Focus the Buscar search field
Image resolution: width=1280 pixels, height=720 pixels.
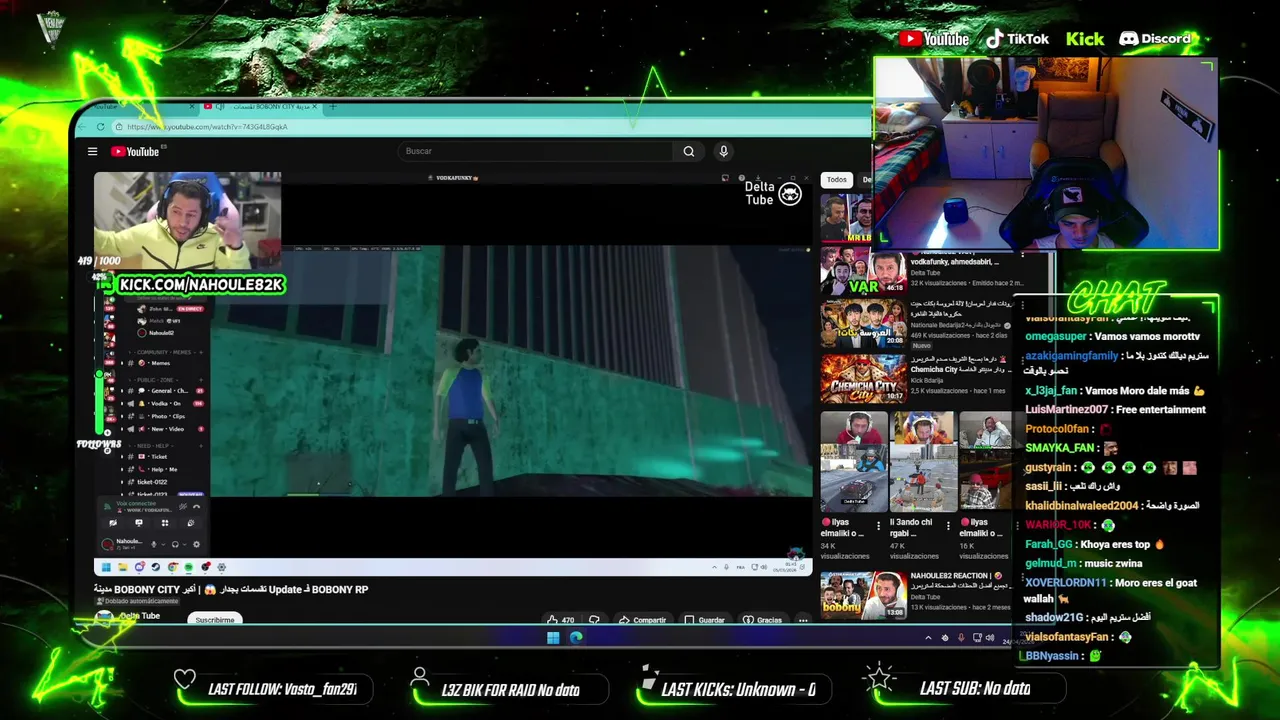[x=537, y=151]
